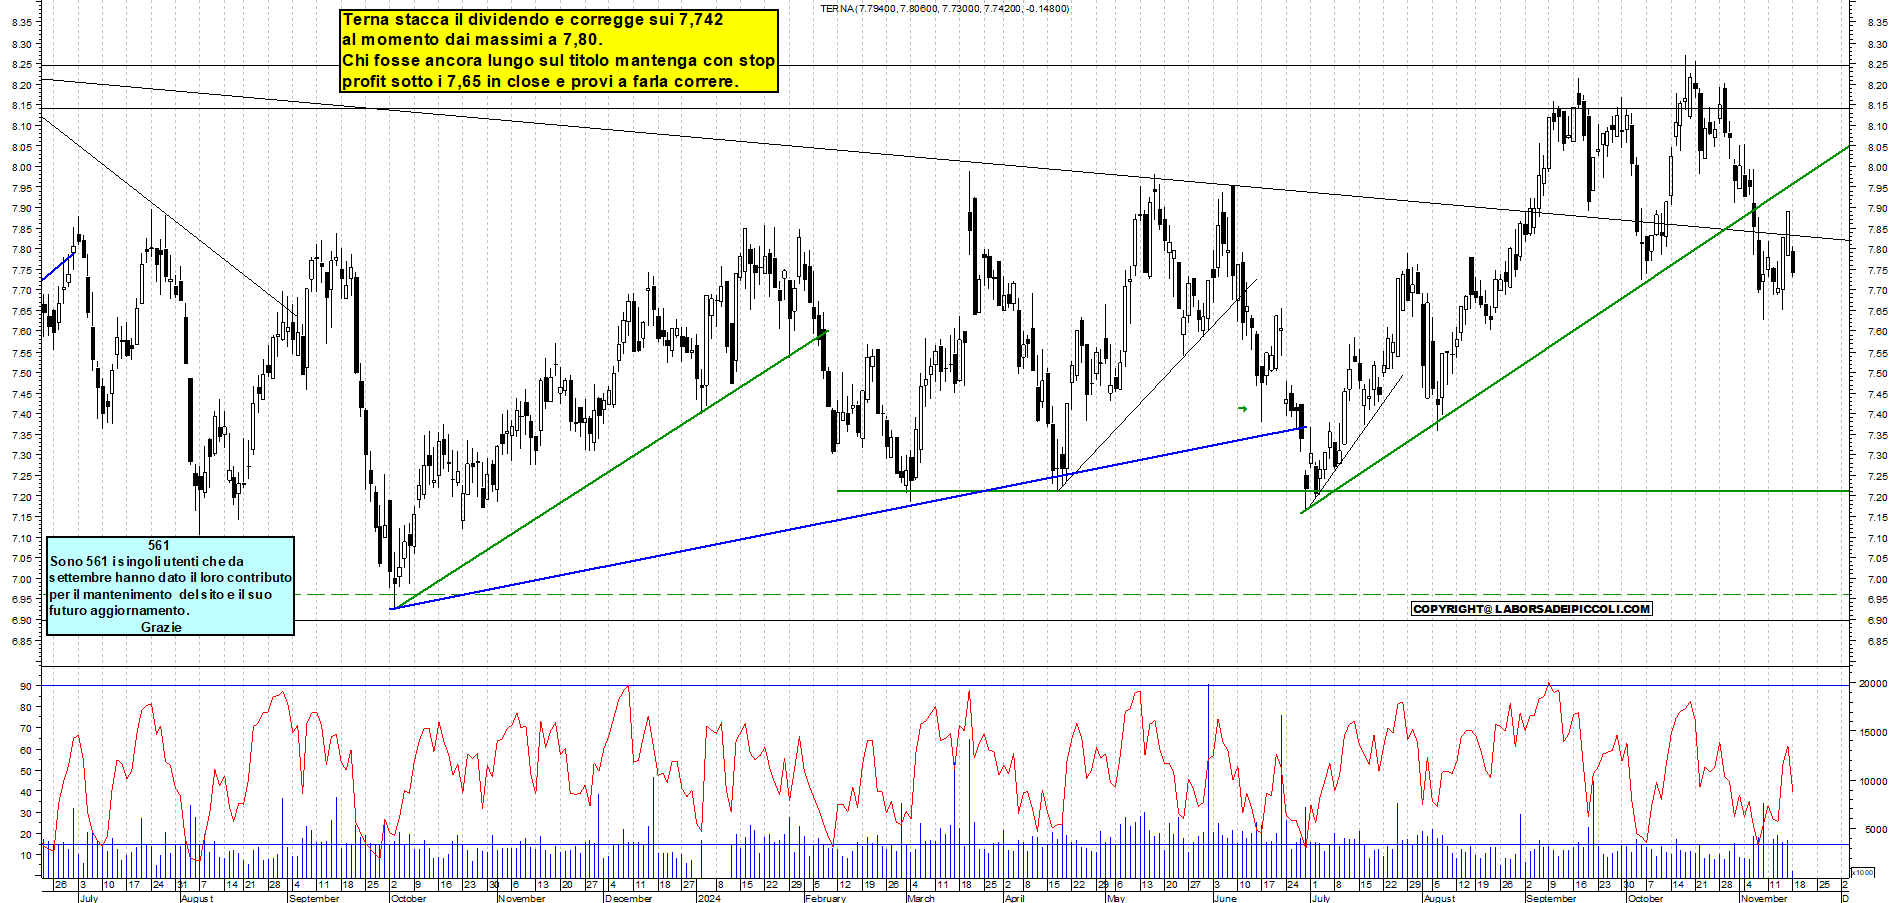Click the cyan '561' contributors message box
Screen dimensions: 1890x903
click(x=171, y=586)
